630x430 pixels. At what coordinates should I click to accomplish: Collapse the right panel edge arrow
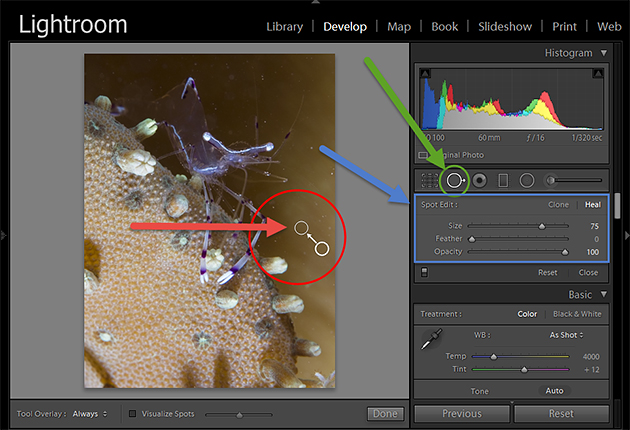tap(627, 235)
